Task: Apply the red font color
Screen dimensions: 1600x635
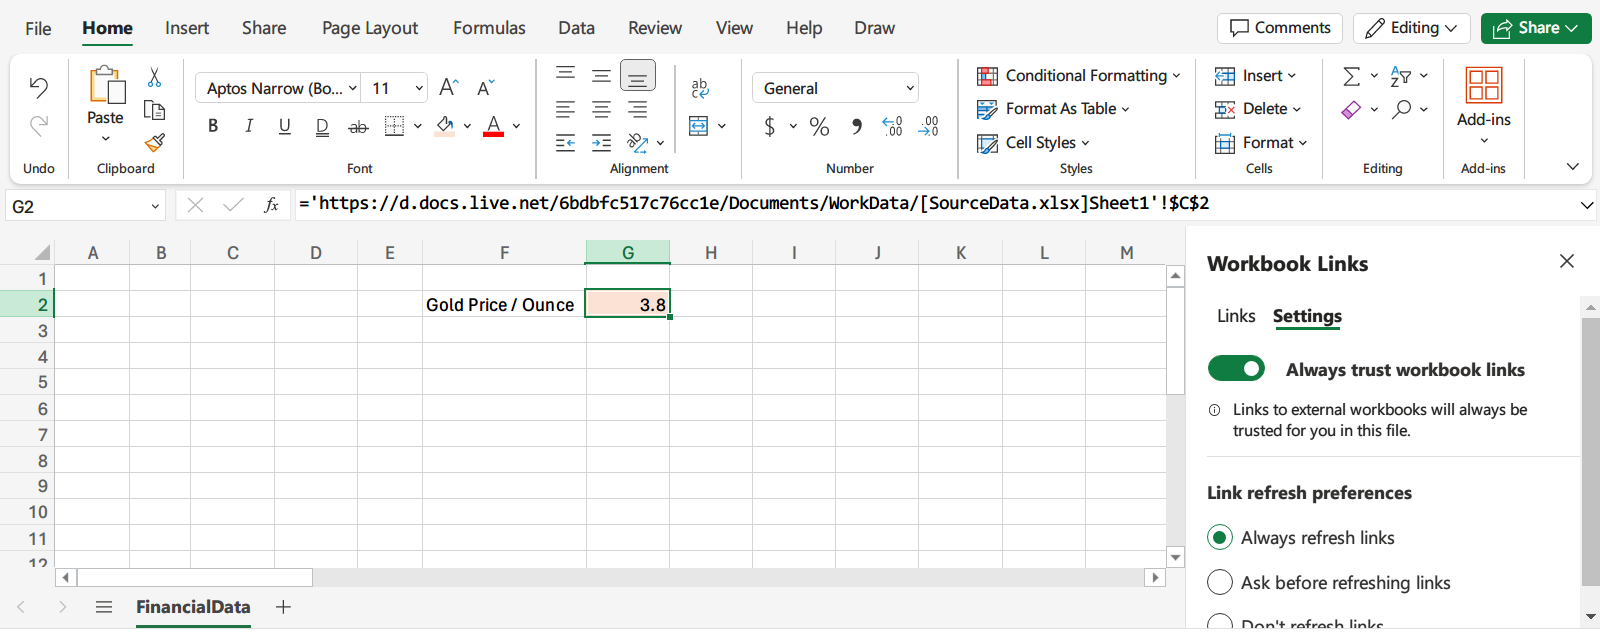Action: click(494, 126)
